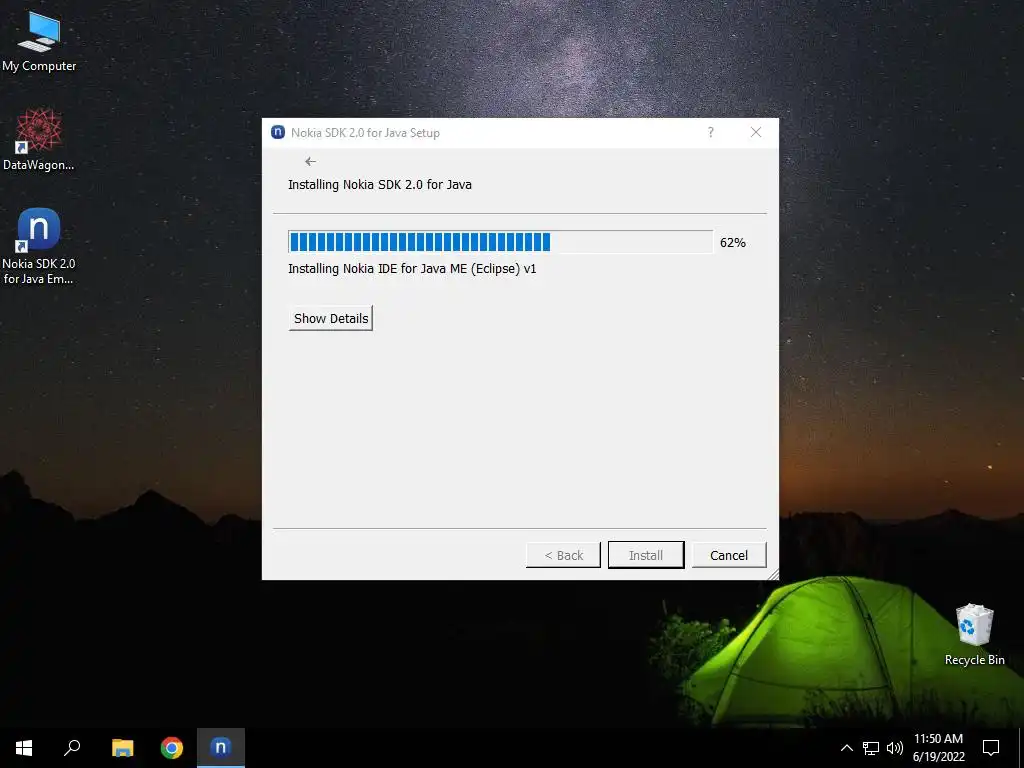Open the taskbar clock and date
The height and width of the screenshot is (768, 1024).
click(938, 748)
